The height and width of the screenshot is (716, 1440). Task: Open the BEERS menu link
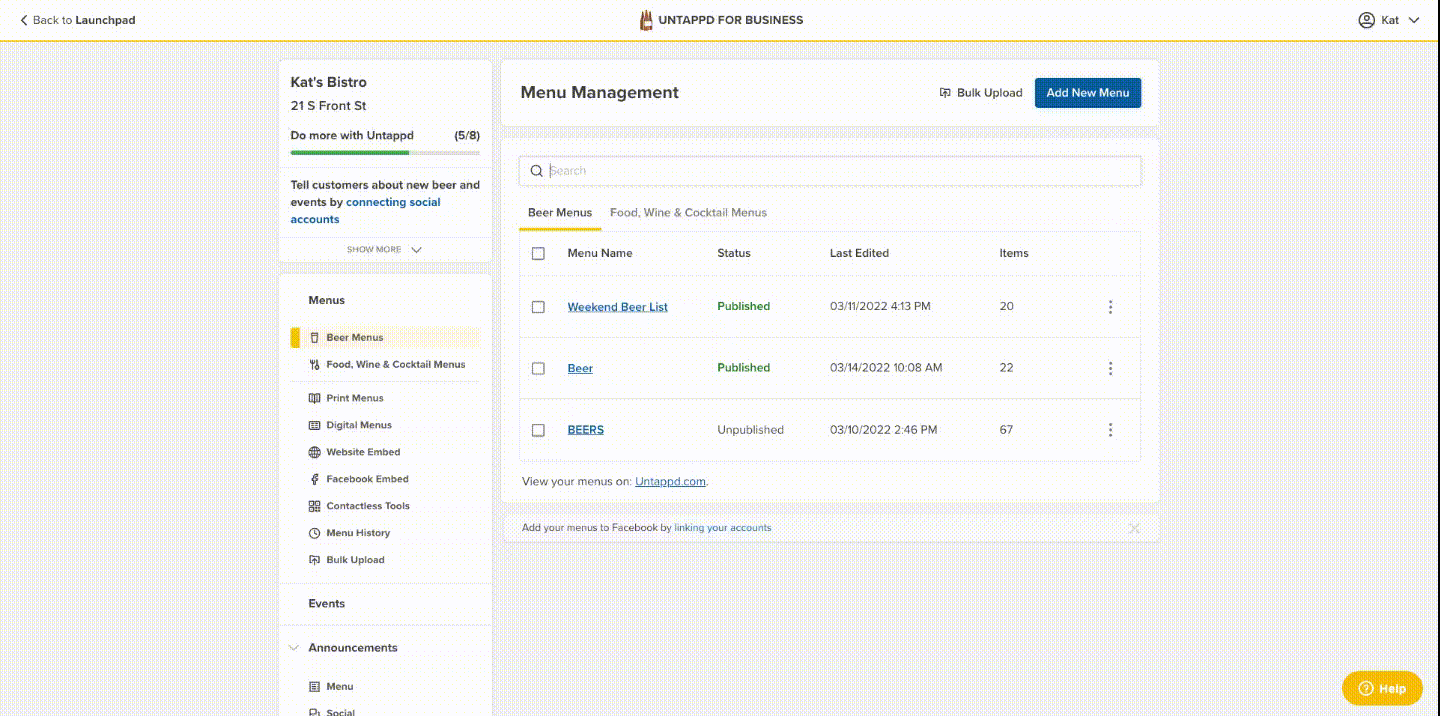pos(586,430)
